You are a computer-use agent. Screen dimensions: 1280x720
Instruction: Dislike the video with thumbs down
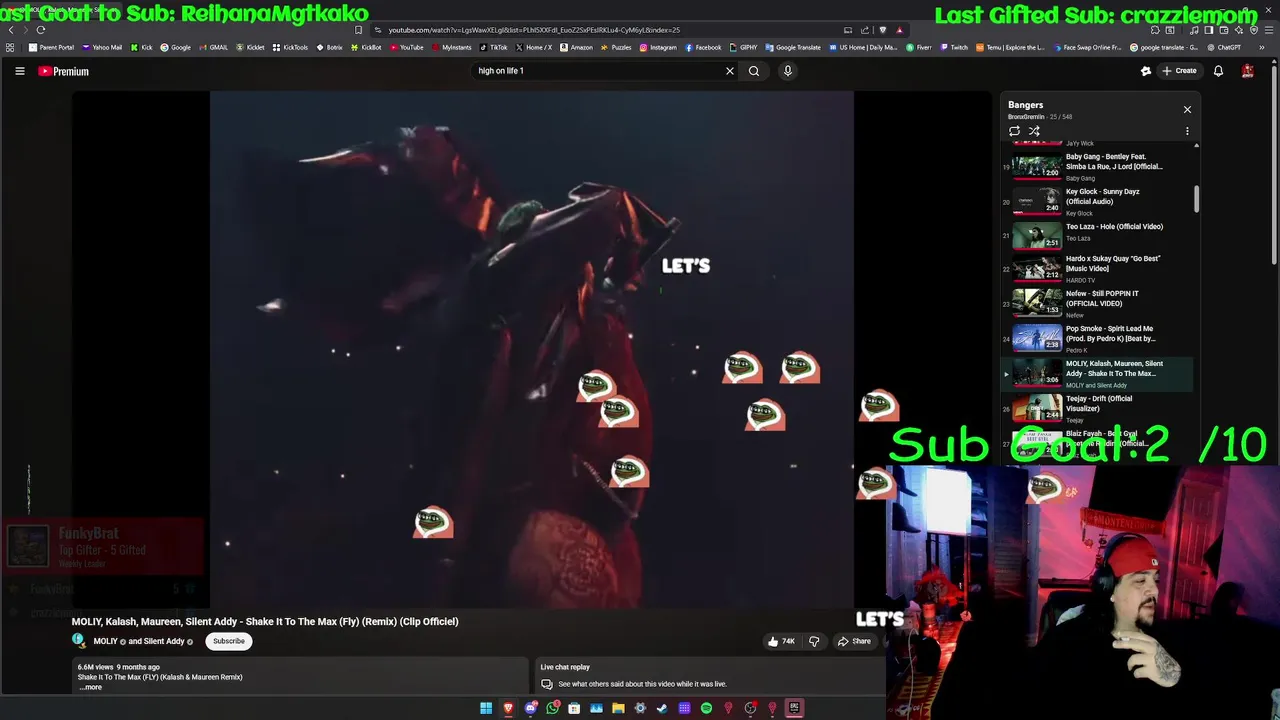pyautogui.click(x=814, y=641)
